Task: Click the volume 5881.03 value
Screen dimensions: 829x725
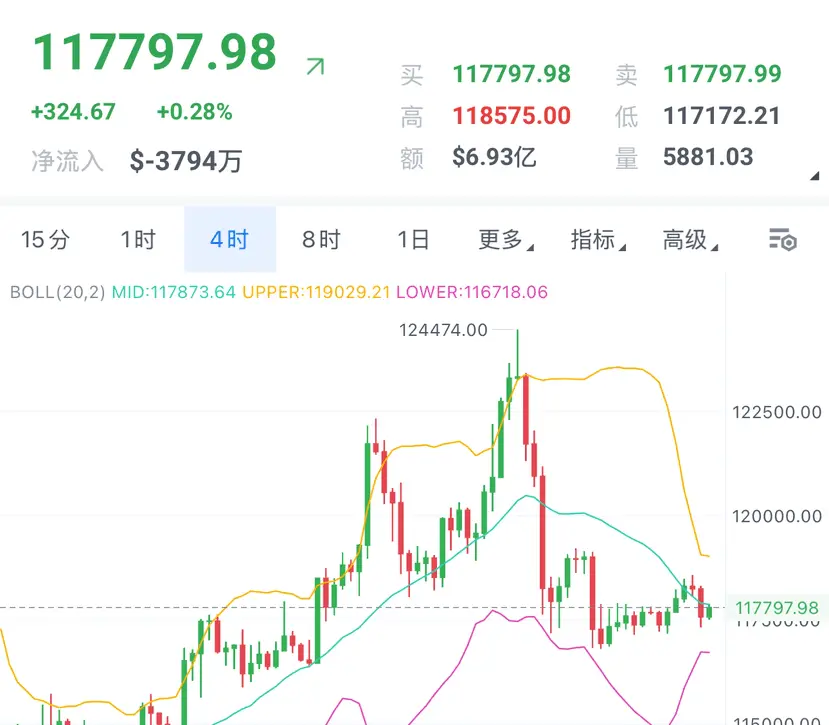Action: tap(708, 157)
